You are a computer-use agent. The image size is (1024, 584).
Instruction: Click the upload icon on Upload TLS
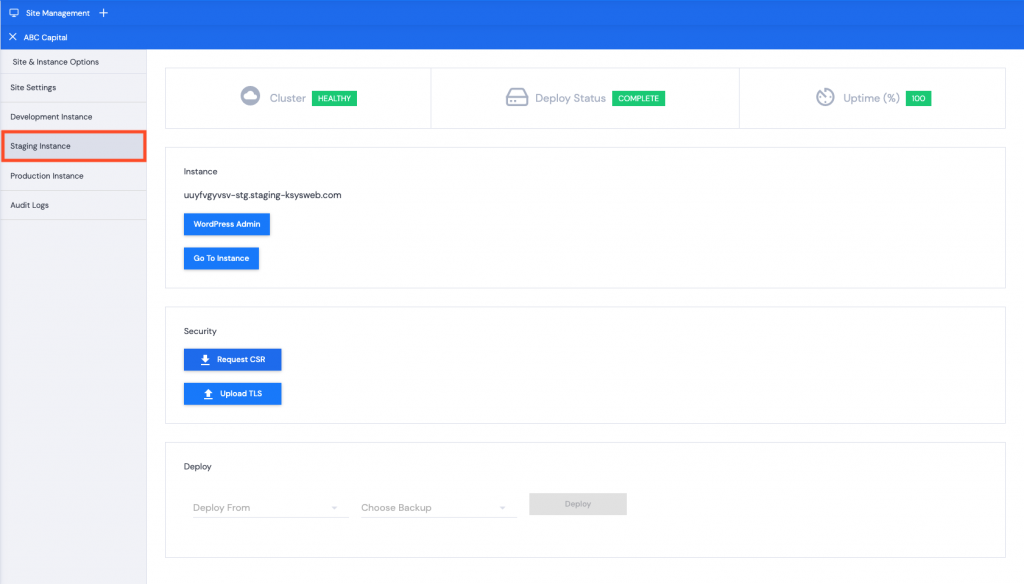point(208,394)
